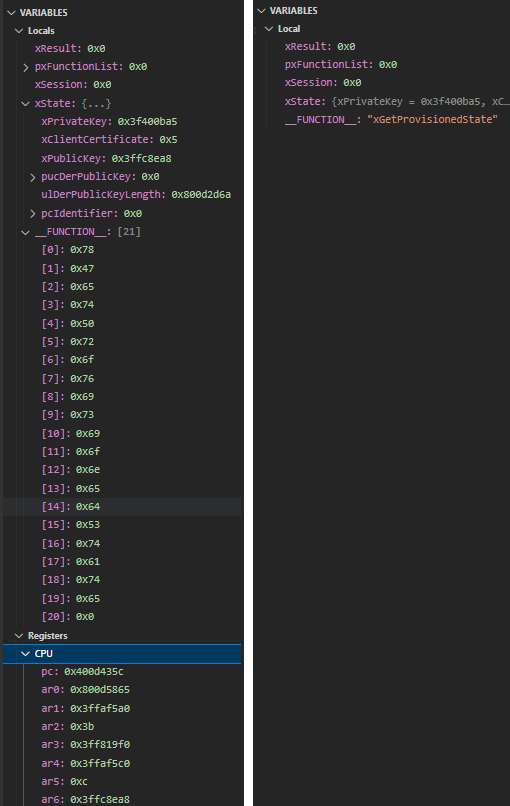Image resolution: width=510 pixels, height=806 pixels.
Task: Select xClientCertificate: 0x5 row
Action: (109, 139)
